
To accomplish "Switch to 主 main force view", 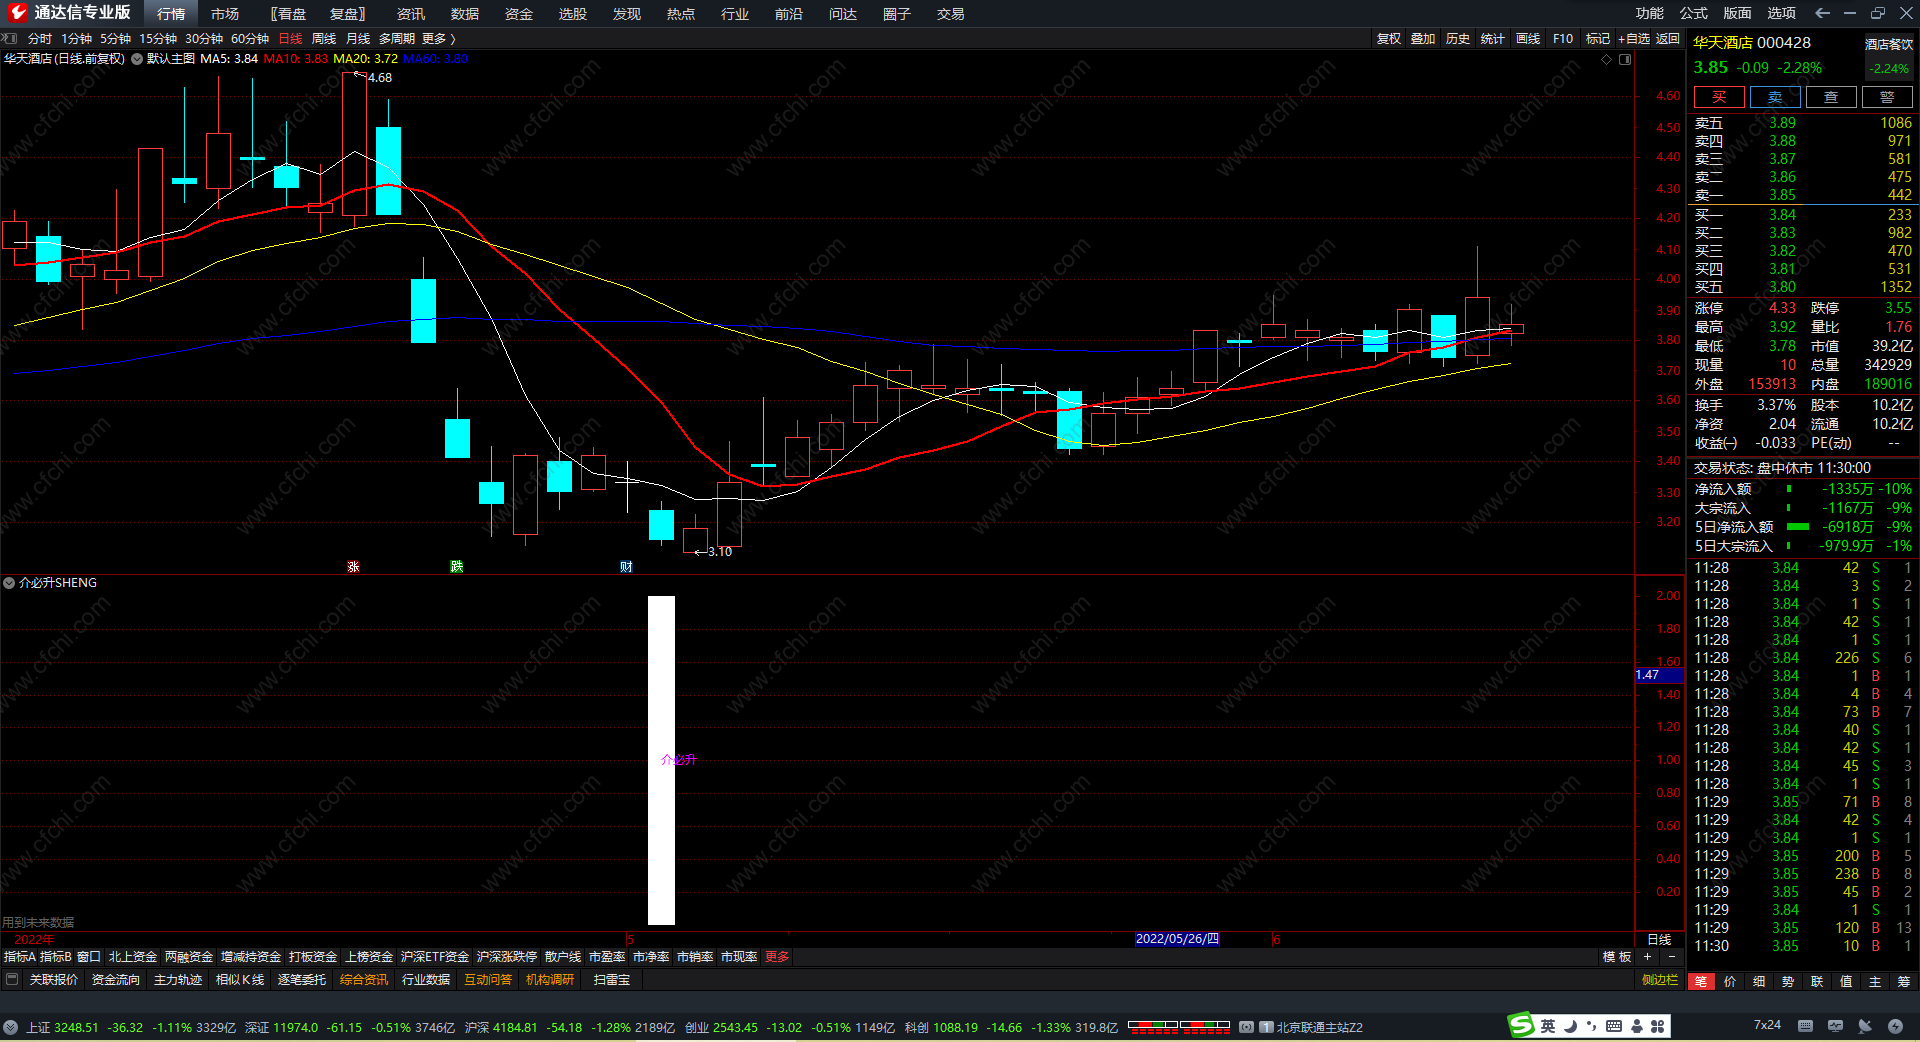I will [x=1875, y=981].
